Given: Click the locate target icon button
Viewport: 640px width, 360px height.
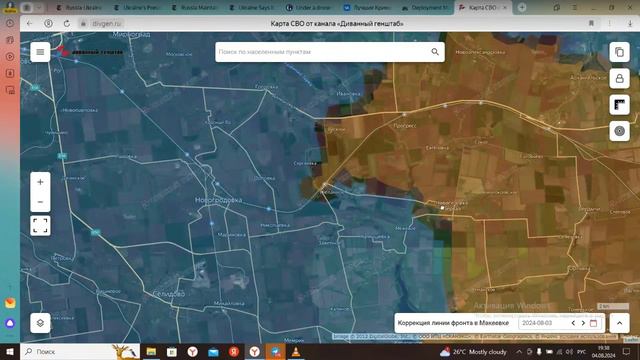Looking at the screenshot, I should click(619, 131).
